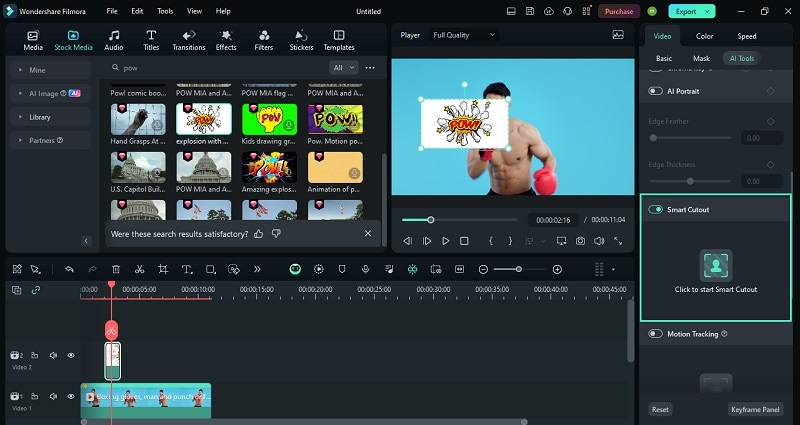Zoom out timeline with minus icon
This screenshot has width=800, height=425.
pos(483,269)
